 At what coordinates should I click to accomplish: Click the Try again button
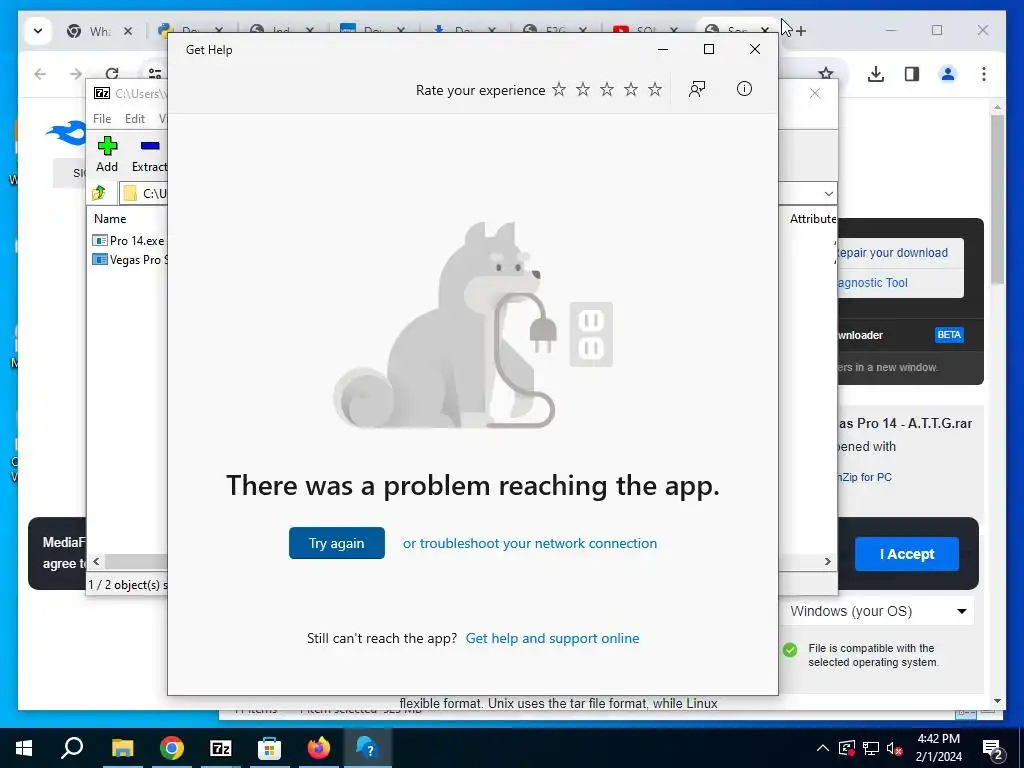[336, 543]
